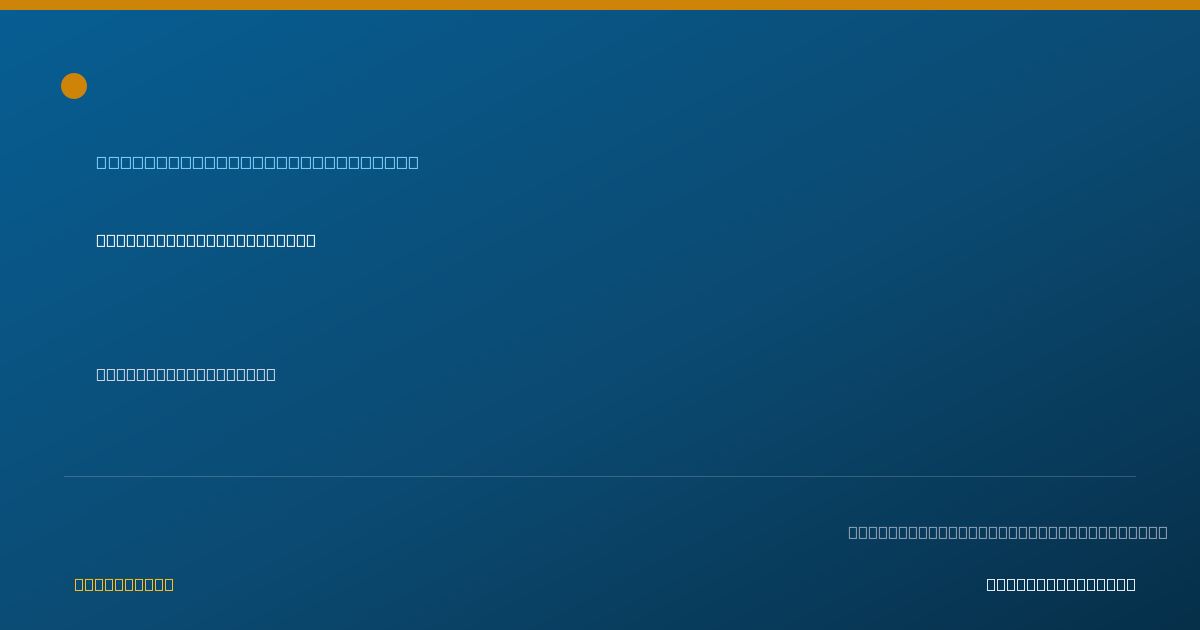1200x630 pixels.
Task: Click the last glyph box of the grey caption
Action: coord(1163,532)
